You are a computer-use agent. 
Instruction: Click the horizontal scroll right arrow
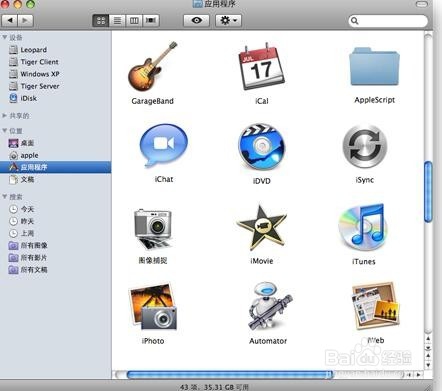(418, 375)
